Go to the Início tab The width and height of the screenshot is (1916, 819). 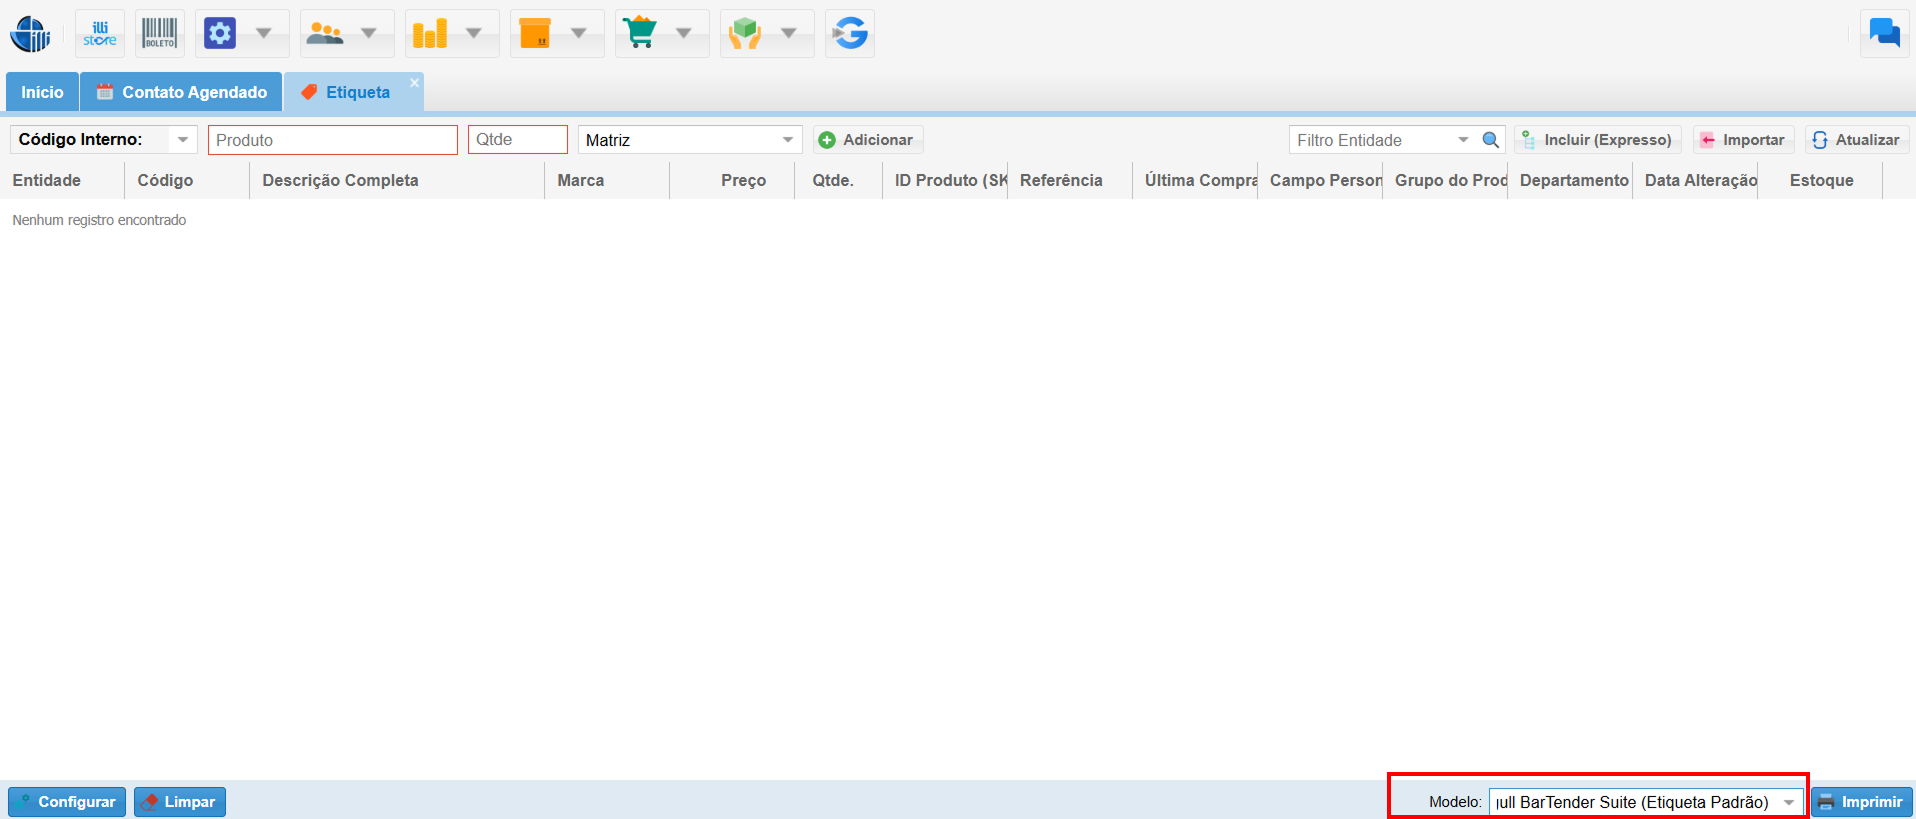42,92
